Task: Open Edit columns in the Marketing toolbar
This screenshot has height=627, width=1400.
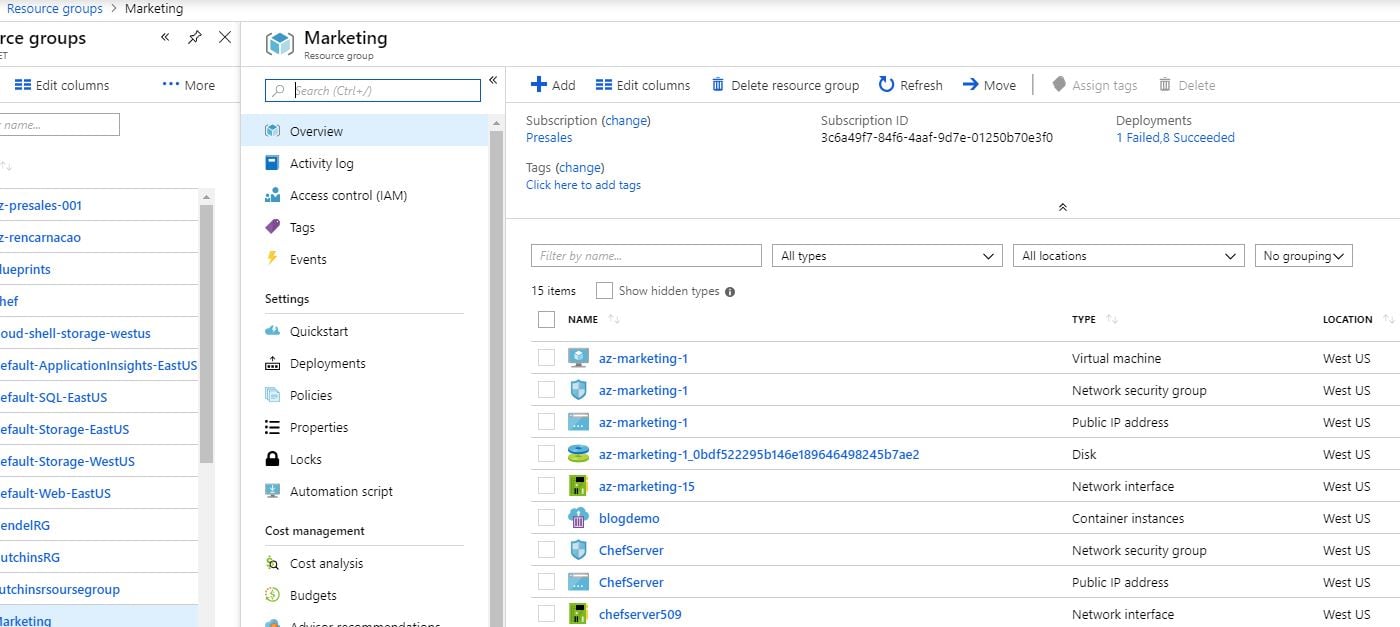Action: (643, 85)
